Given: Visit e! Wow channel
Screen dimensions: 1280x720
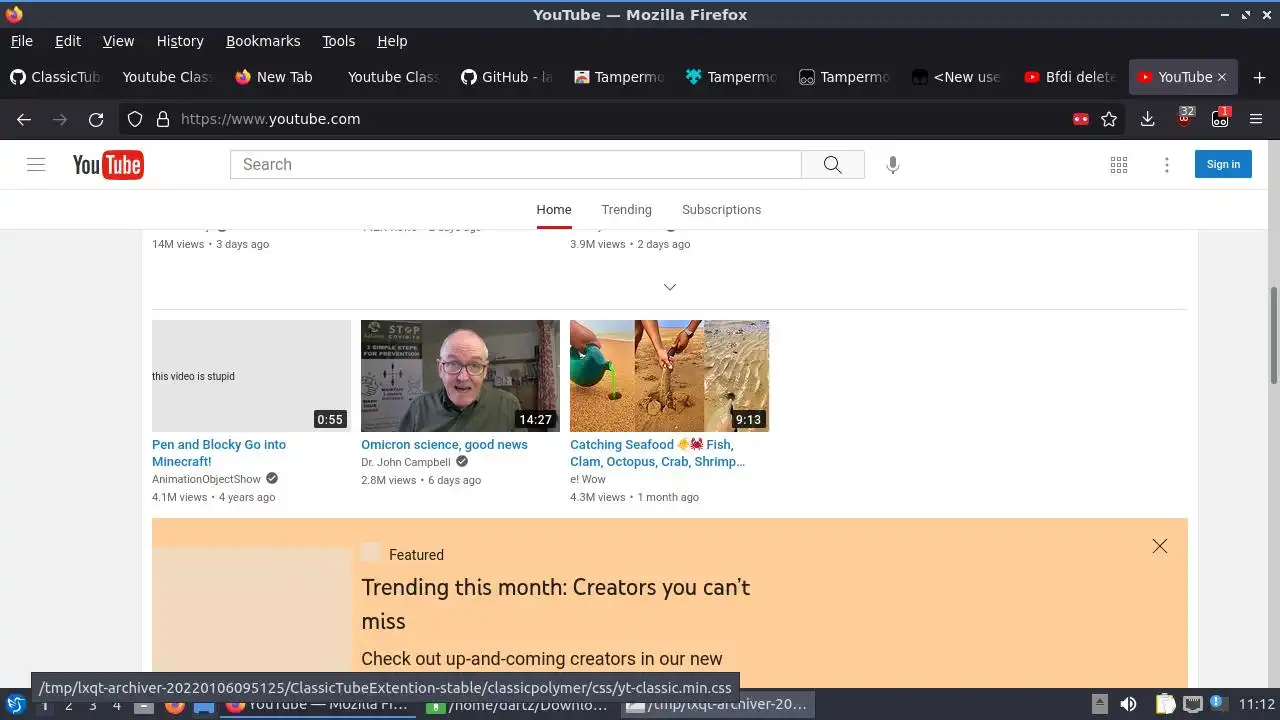Looking at the screenshot, I should (x=588, y=479).
